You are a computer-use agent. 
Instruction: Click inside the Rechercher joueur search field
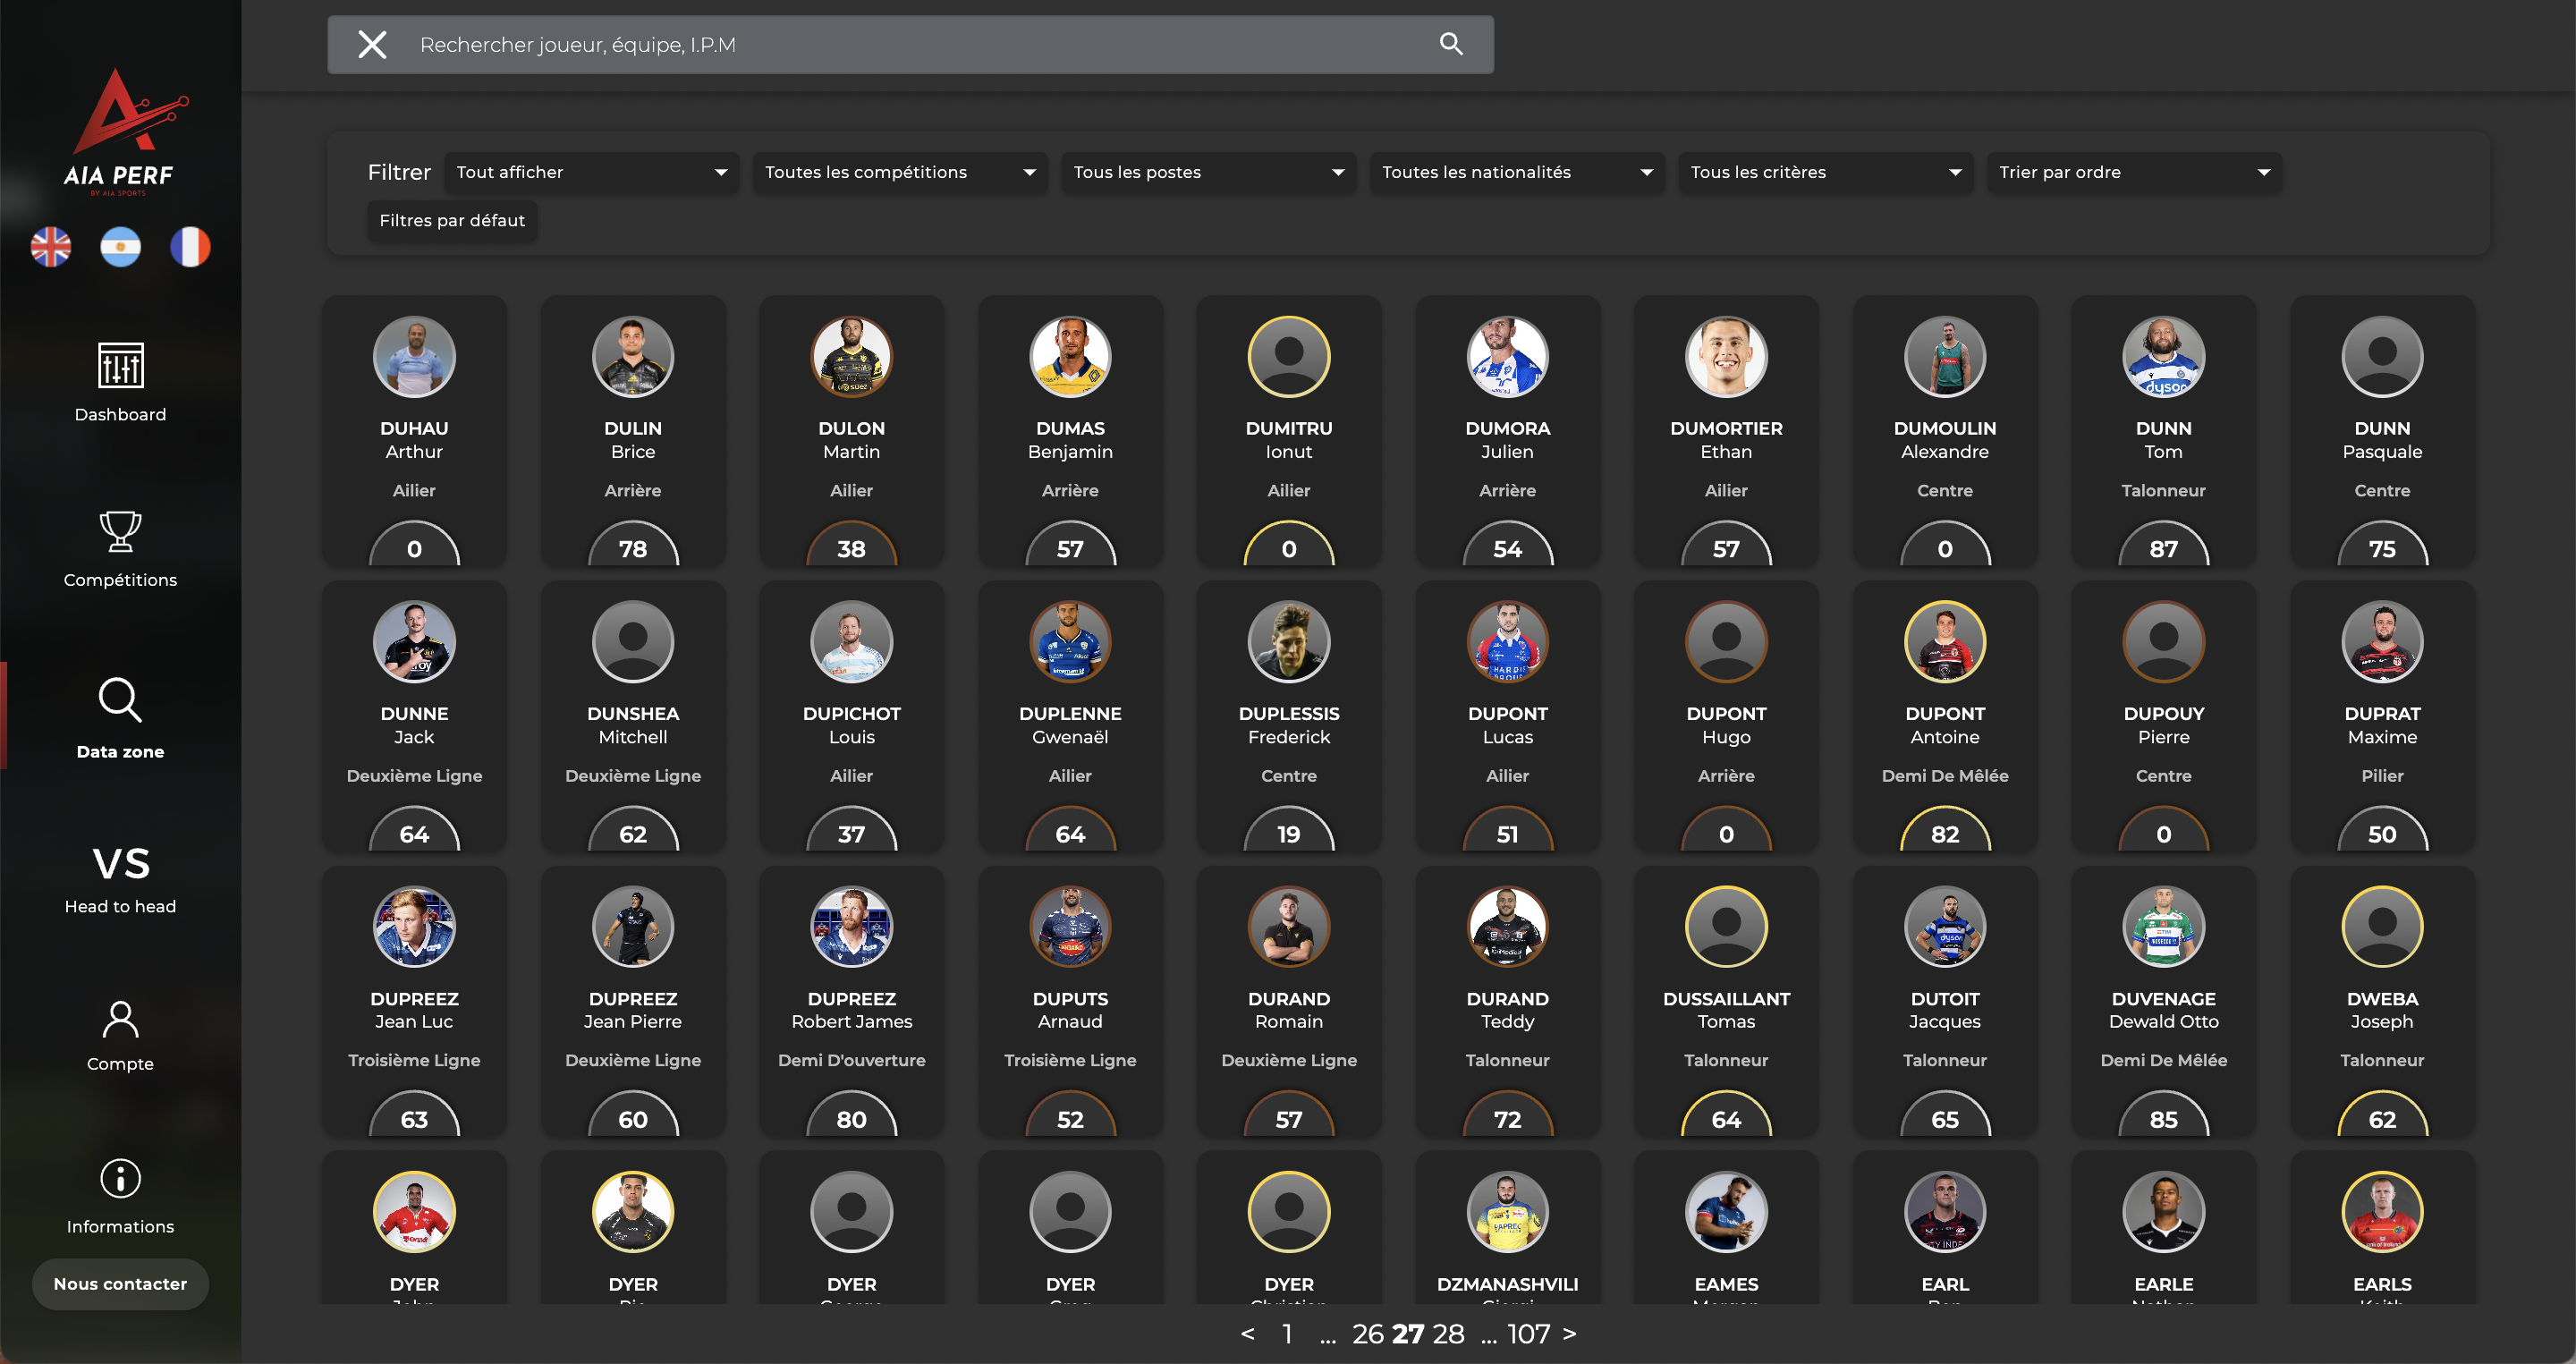910,44
